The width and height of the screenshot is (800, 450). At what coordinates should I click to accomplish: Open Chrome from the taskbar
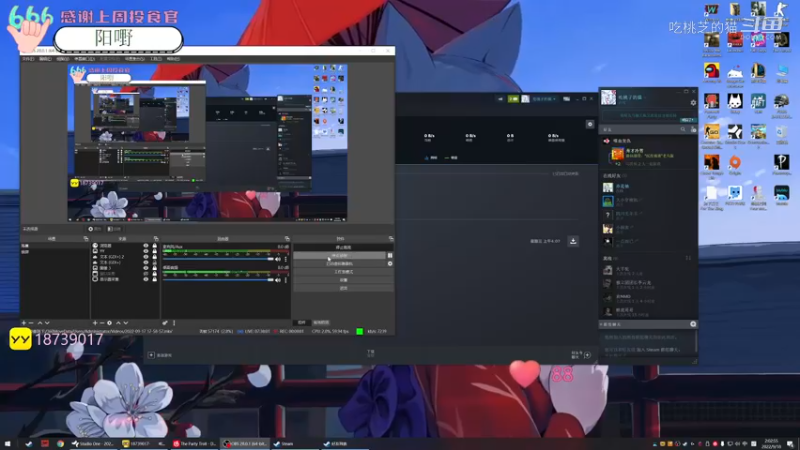(60, 444)
